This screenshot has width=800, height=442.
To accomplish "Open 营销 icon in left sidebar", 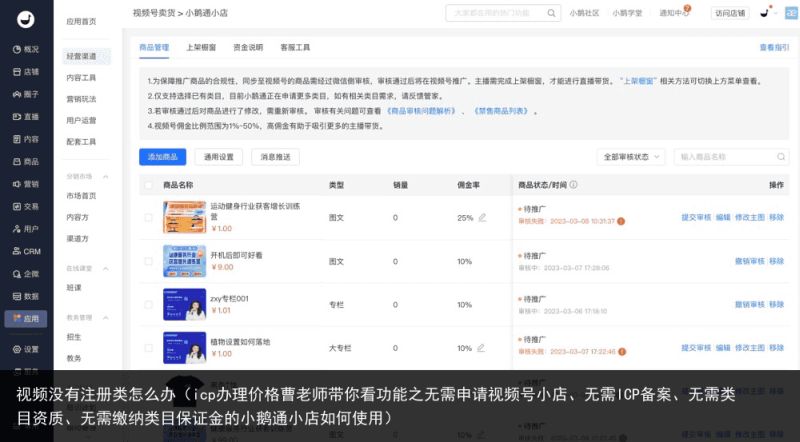I will click(x=17, y=184).
